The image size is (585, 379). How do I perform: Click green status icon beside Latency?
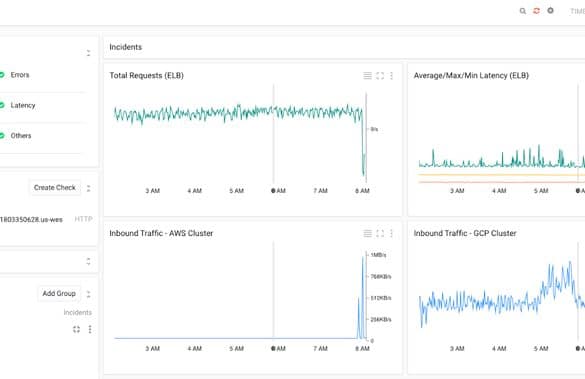pos(1,106)
